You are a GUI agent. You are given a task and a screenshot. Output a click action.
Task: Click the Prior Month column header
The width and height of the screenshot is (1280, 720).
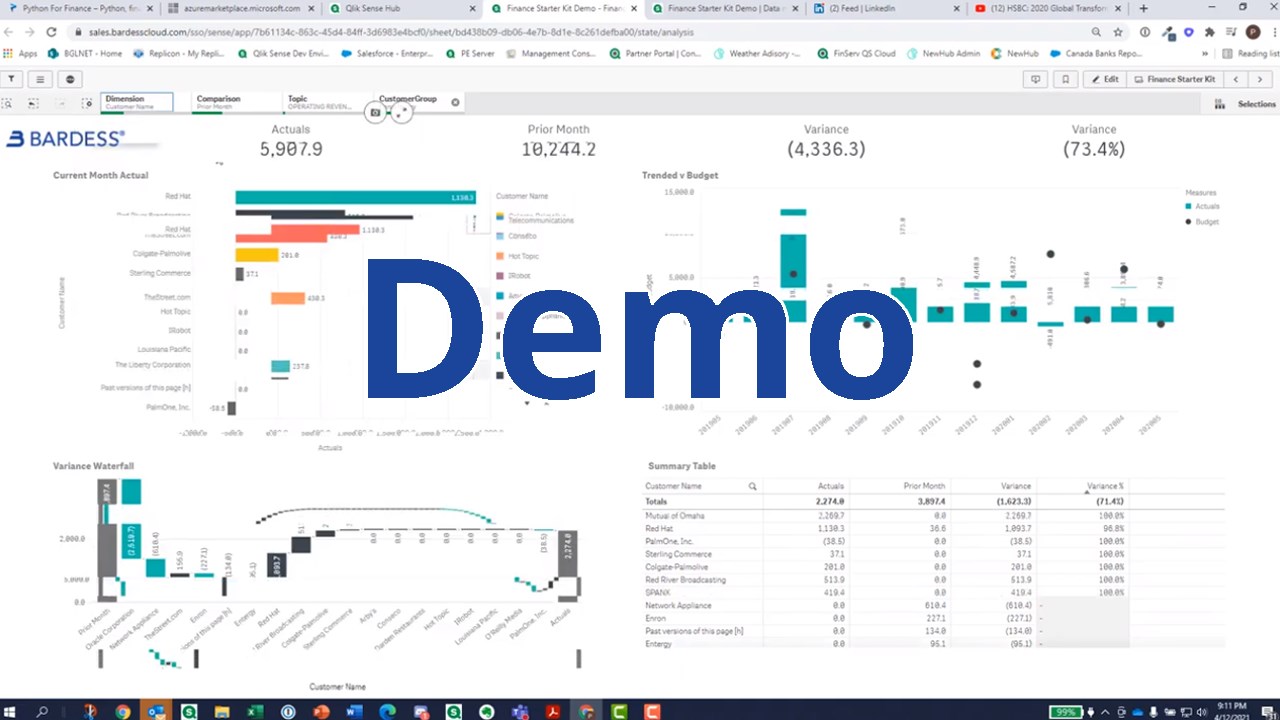click(x=922, y=486)
